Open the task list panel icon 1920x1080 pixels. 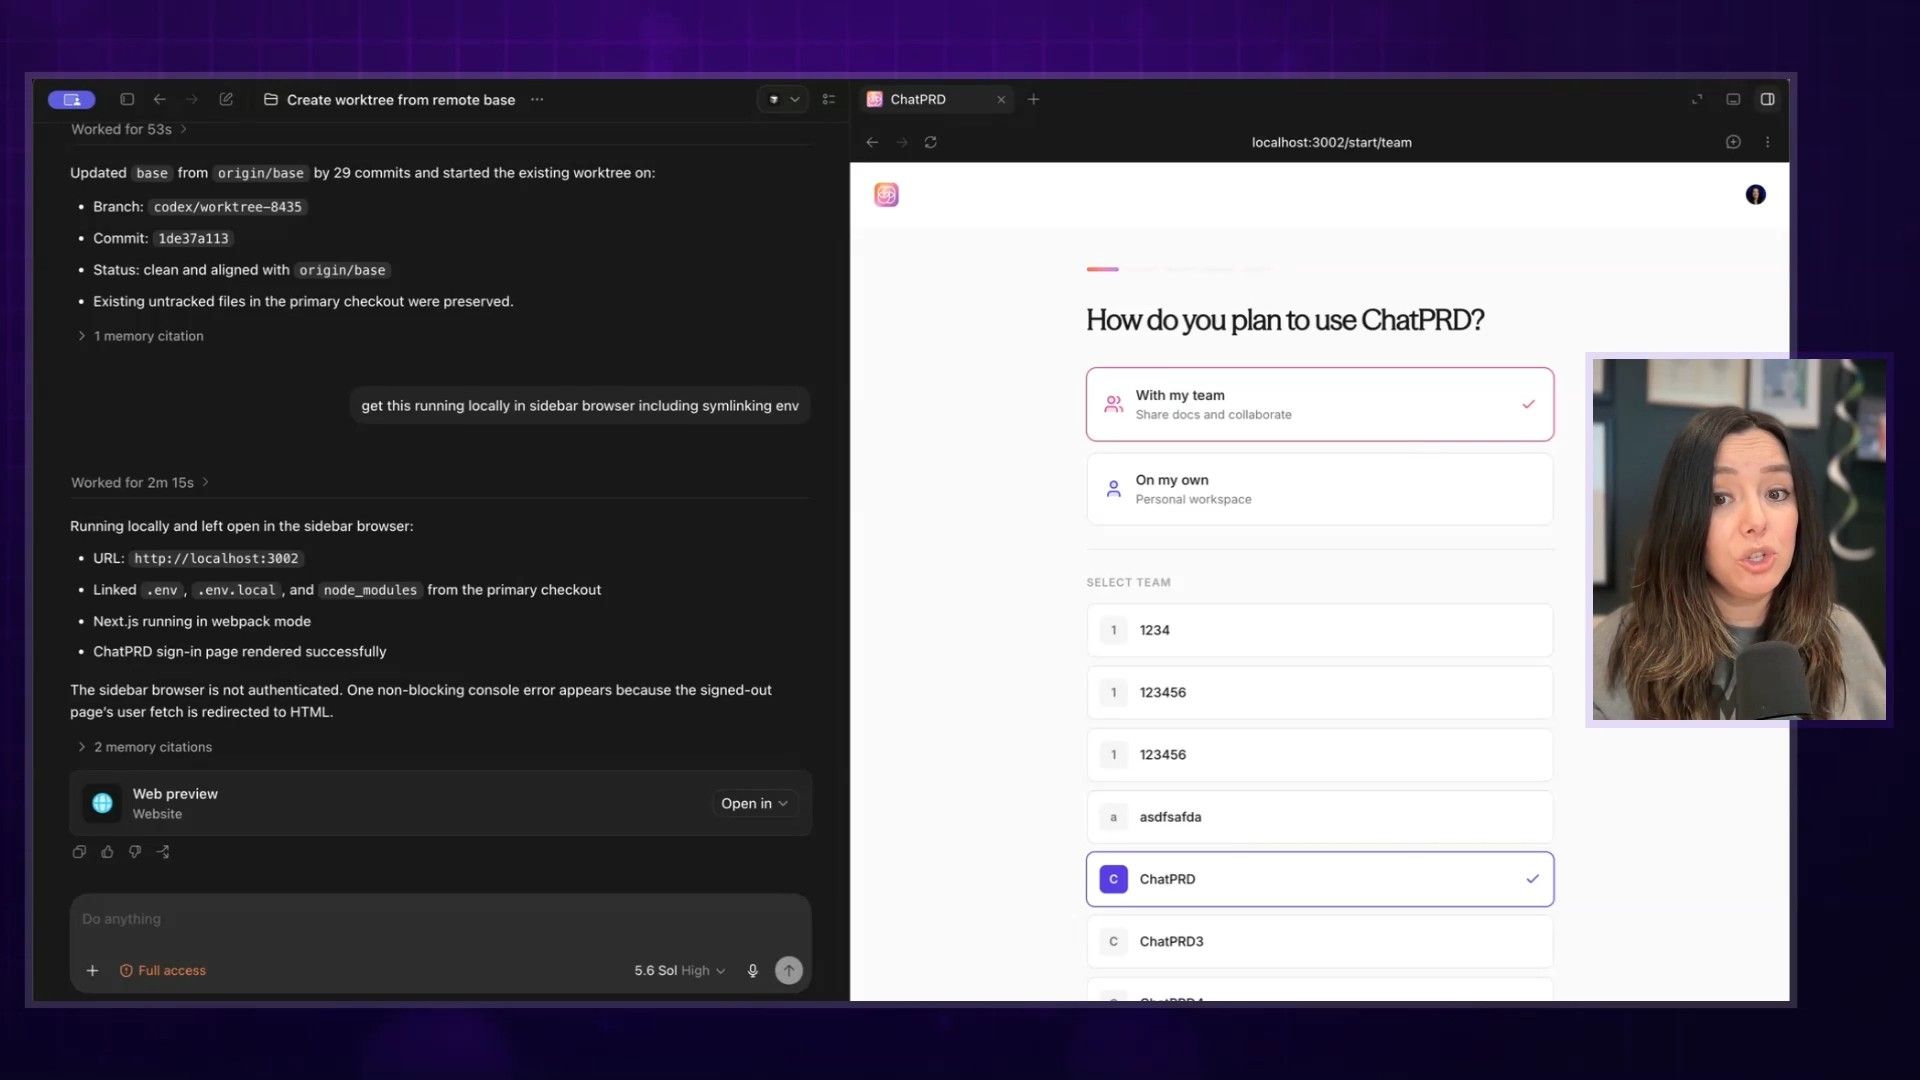828,99
